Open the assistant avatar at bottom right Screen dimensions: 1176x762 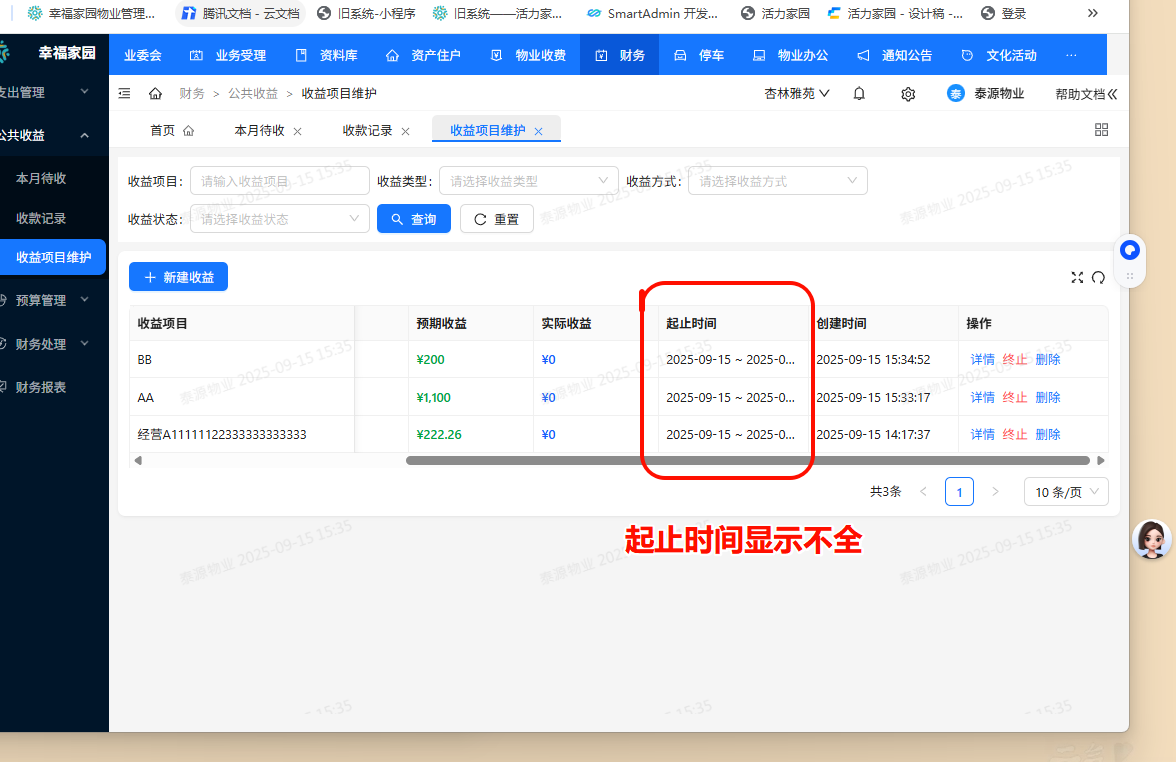(x=1152, y=538)
